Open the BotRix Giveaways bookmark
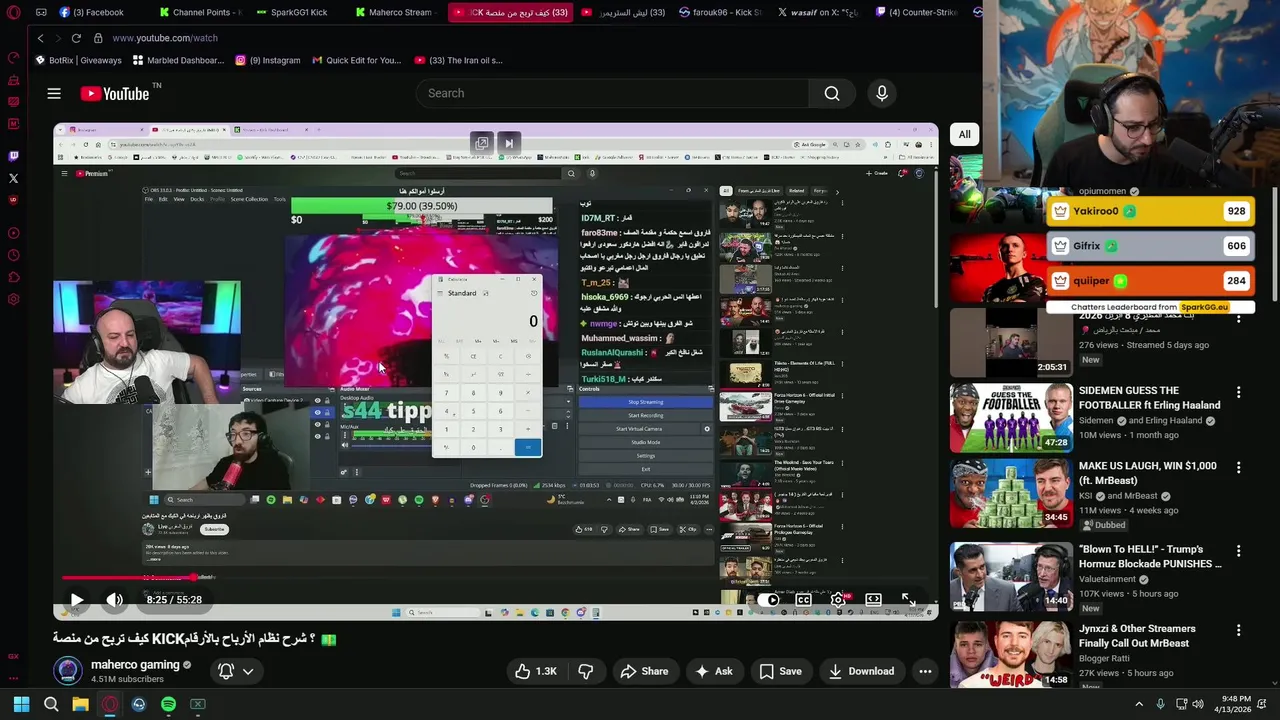1280x720 pixels. tap(78, 60)
